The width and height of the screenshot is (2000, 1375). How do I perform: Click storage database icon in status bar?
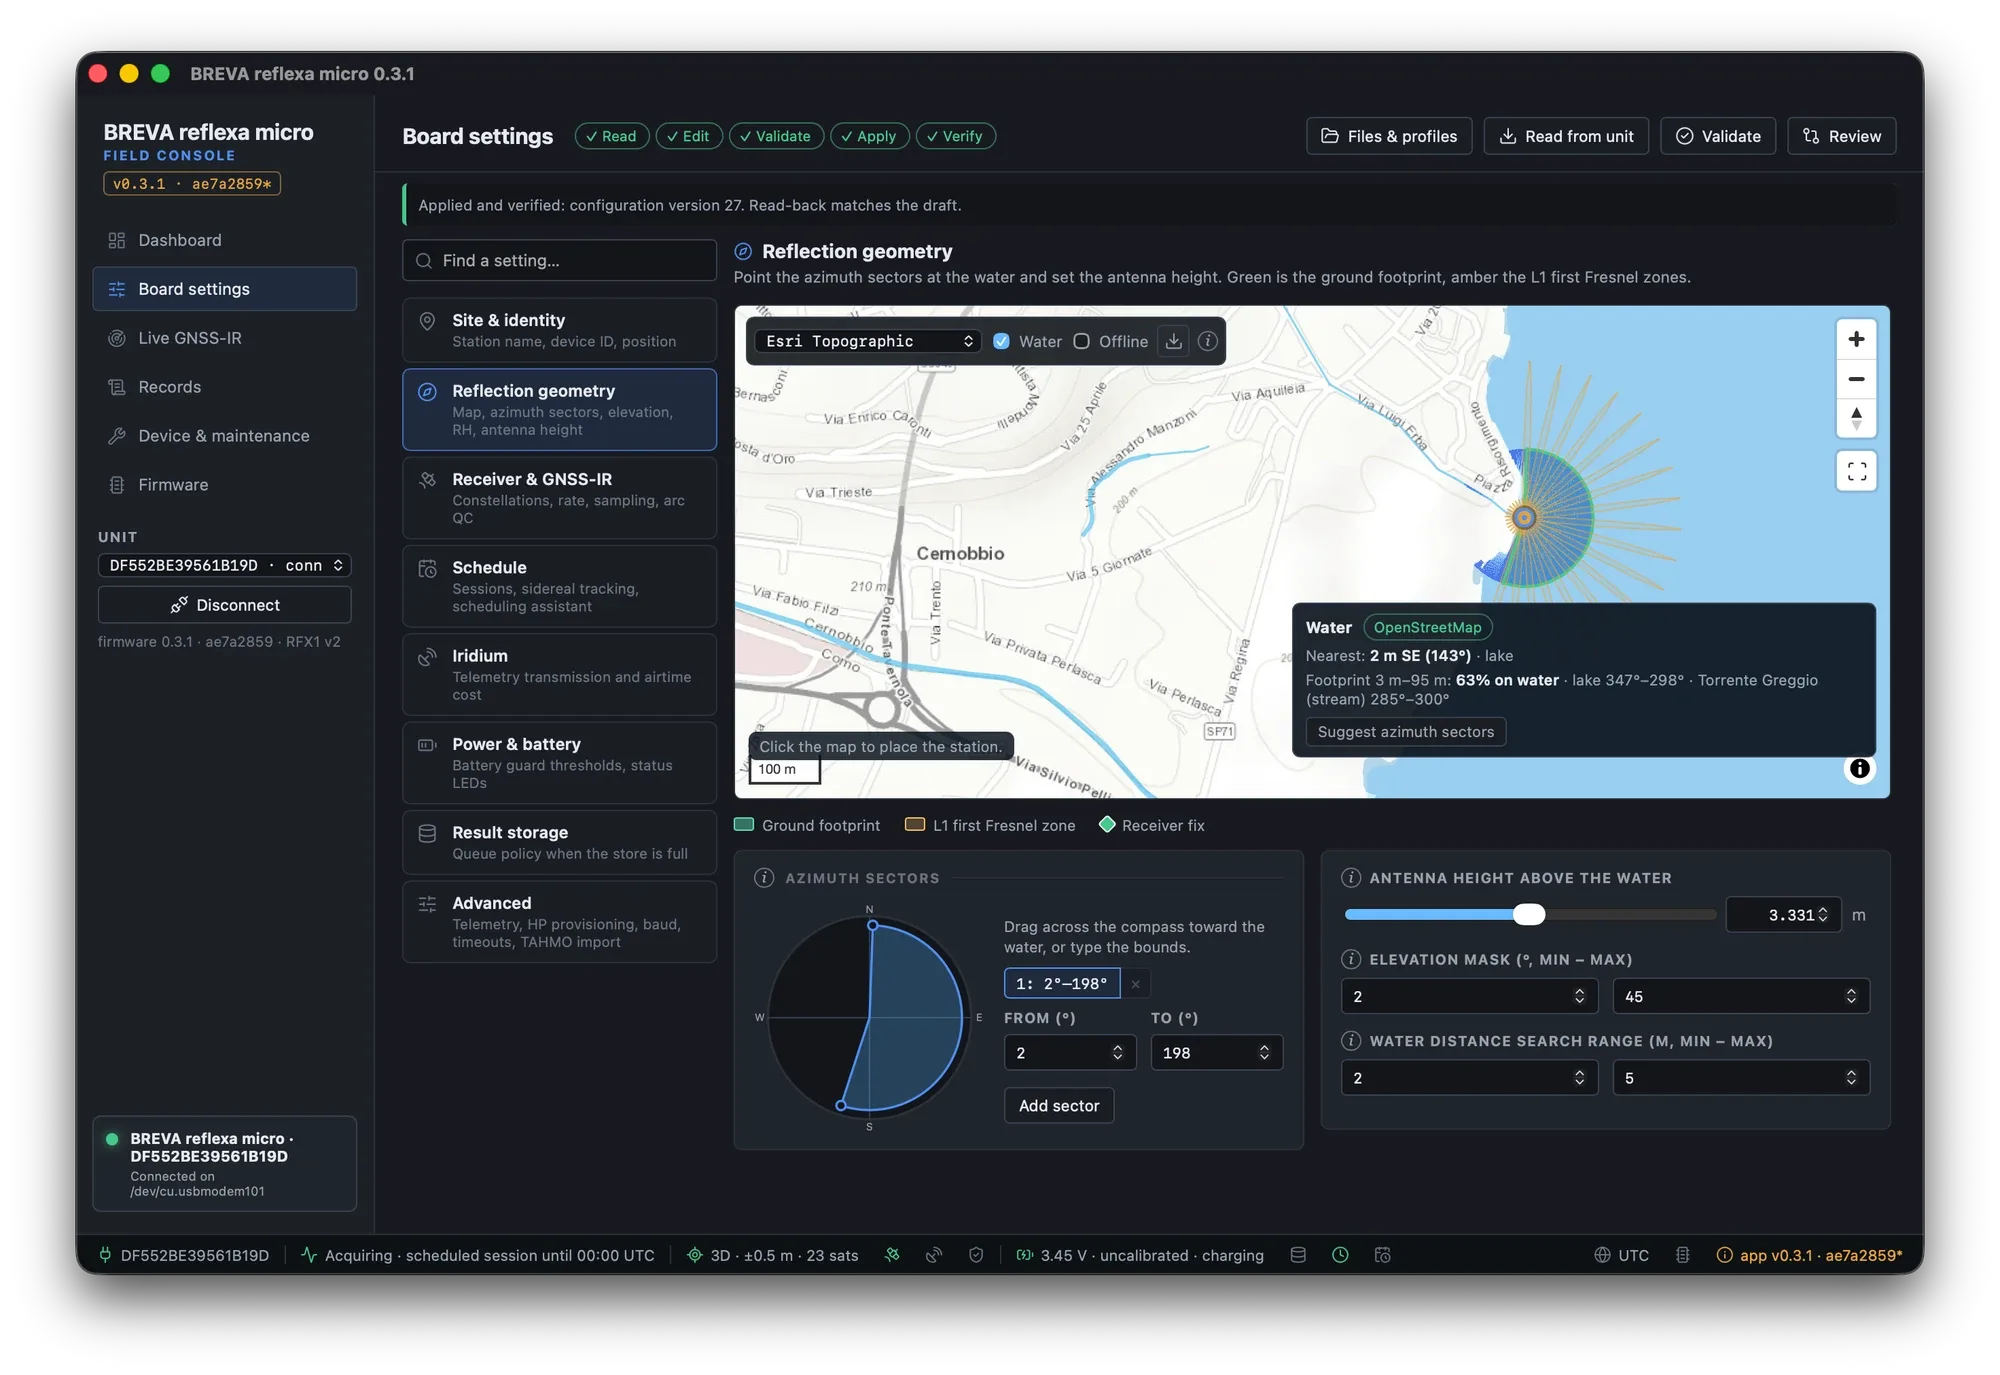point(1298,1255)
